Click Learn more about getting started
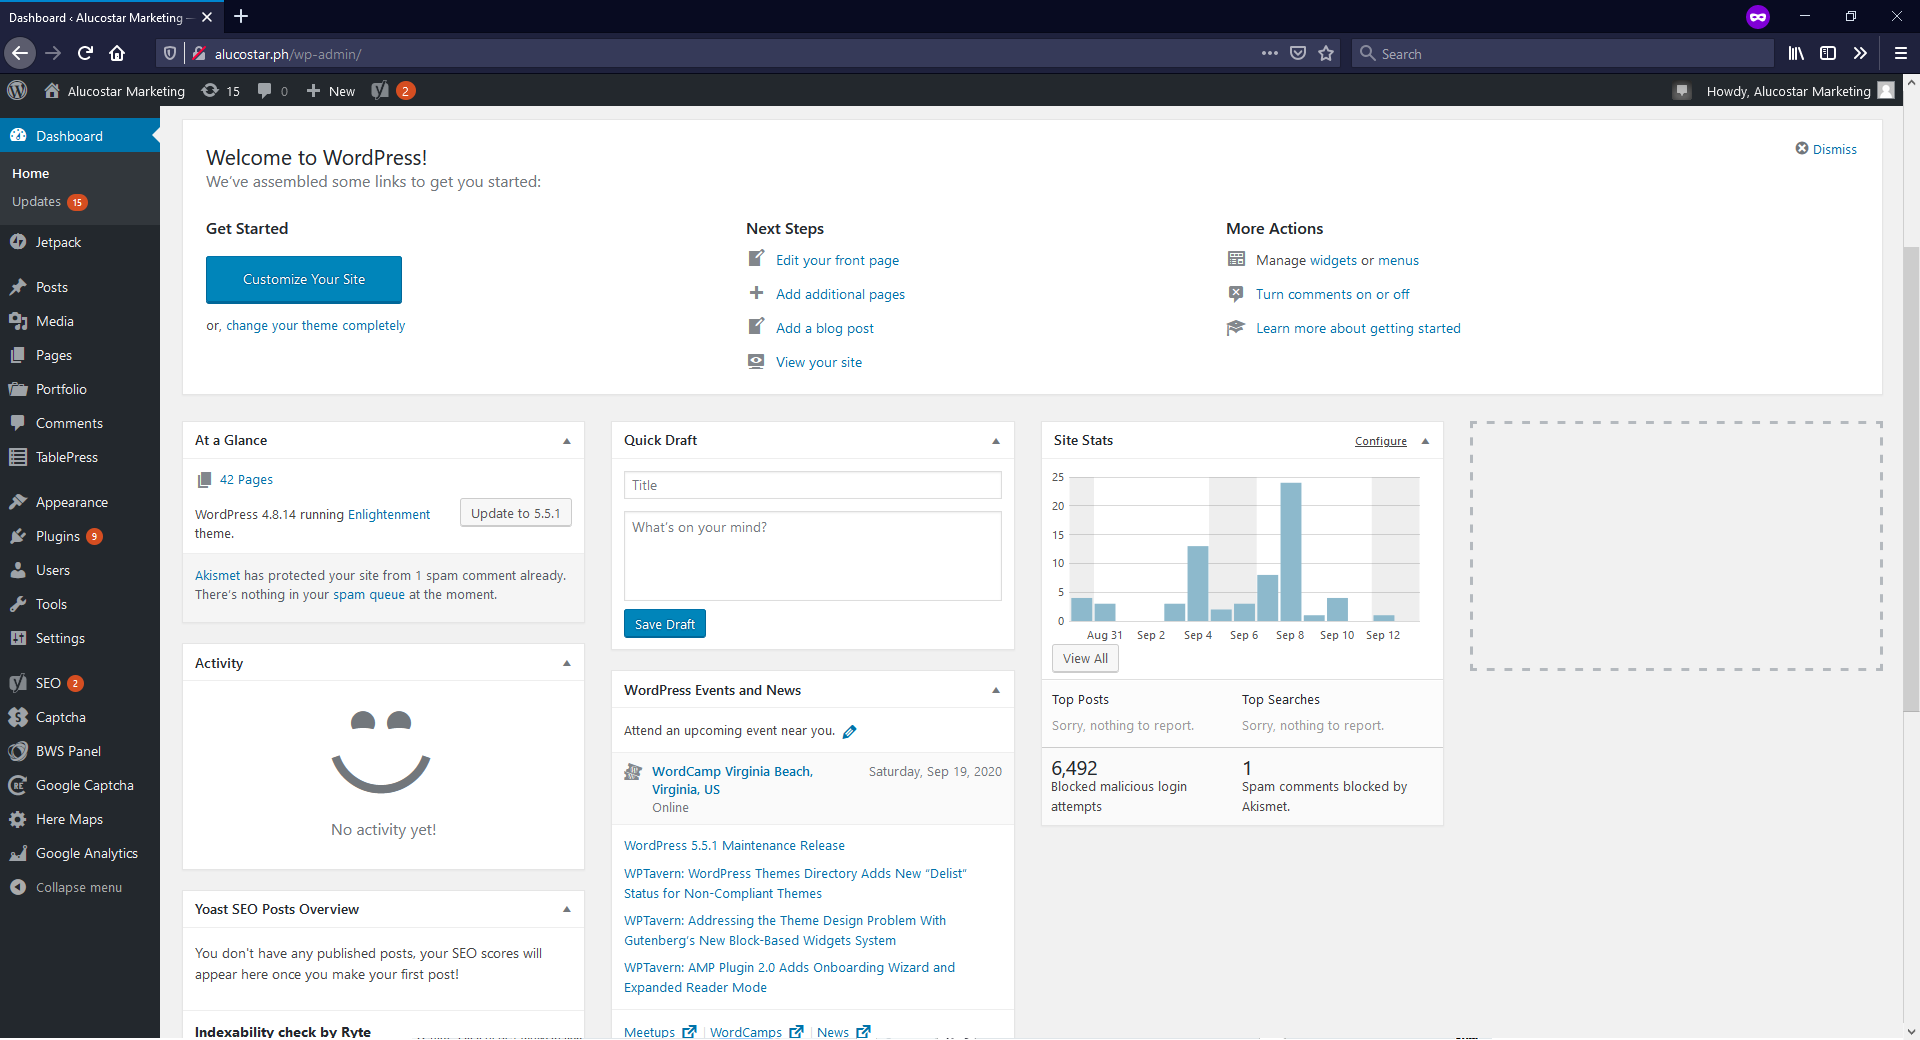The height and width of the screenshot is (1040, 1920). click(1358, 328)
